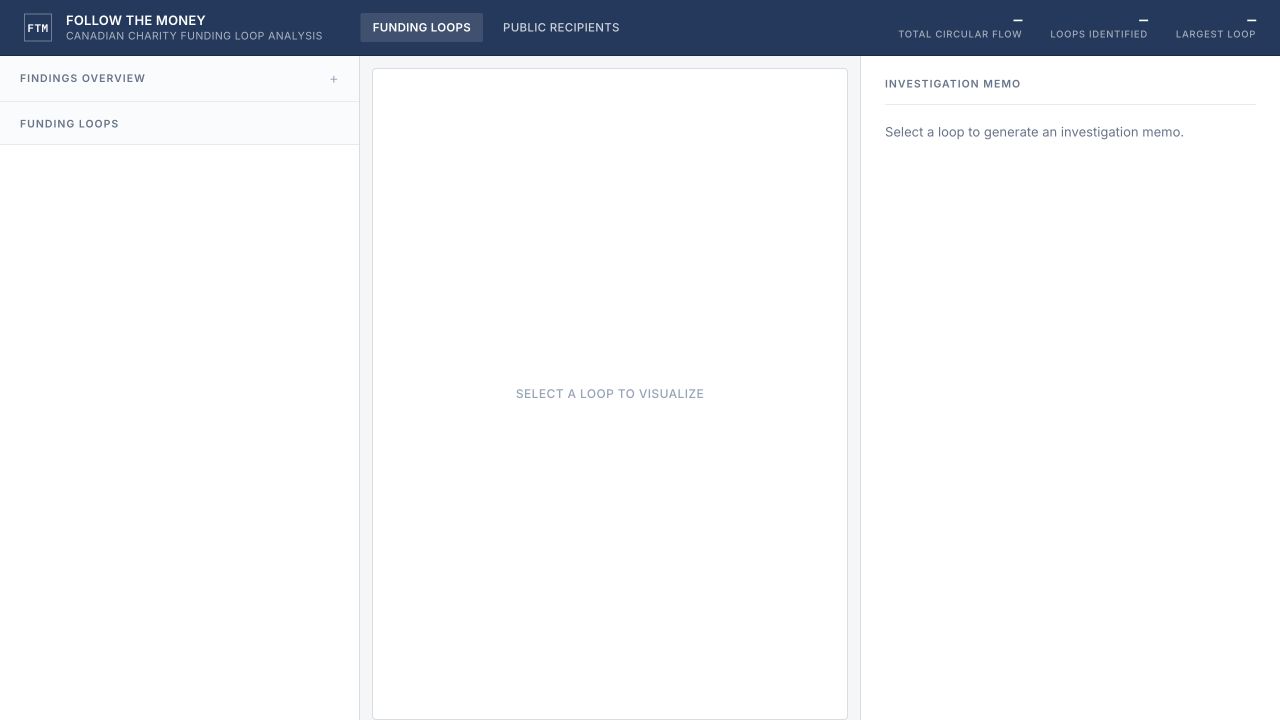Viewport: 1280px width, 720px height.
Task: Click the Canadian Charity Funding Loop Analysis subtitle
Action: pyautogui.click(x=194, y=36)
